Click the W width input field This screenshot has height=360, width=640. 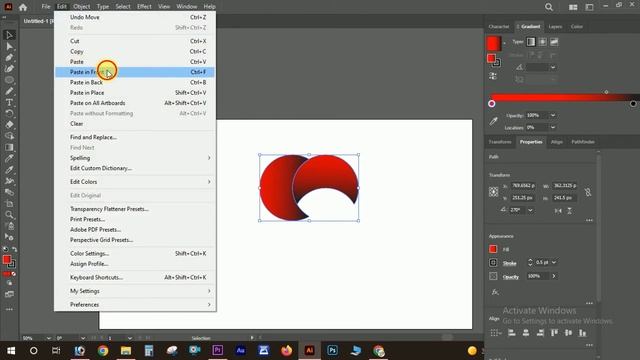point(564,186)
